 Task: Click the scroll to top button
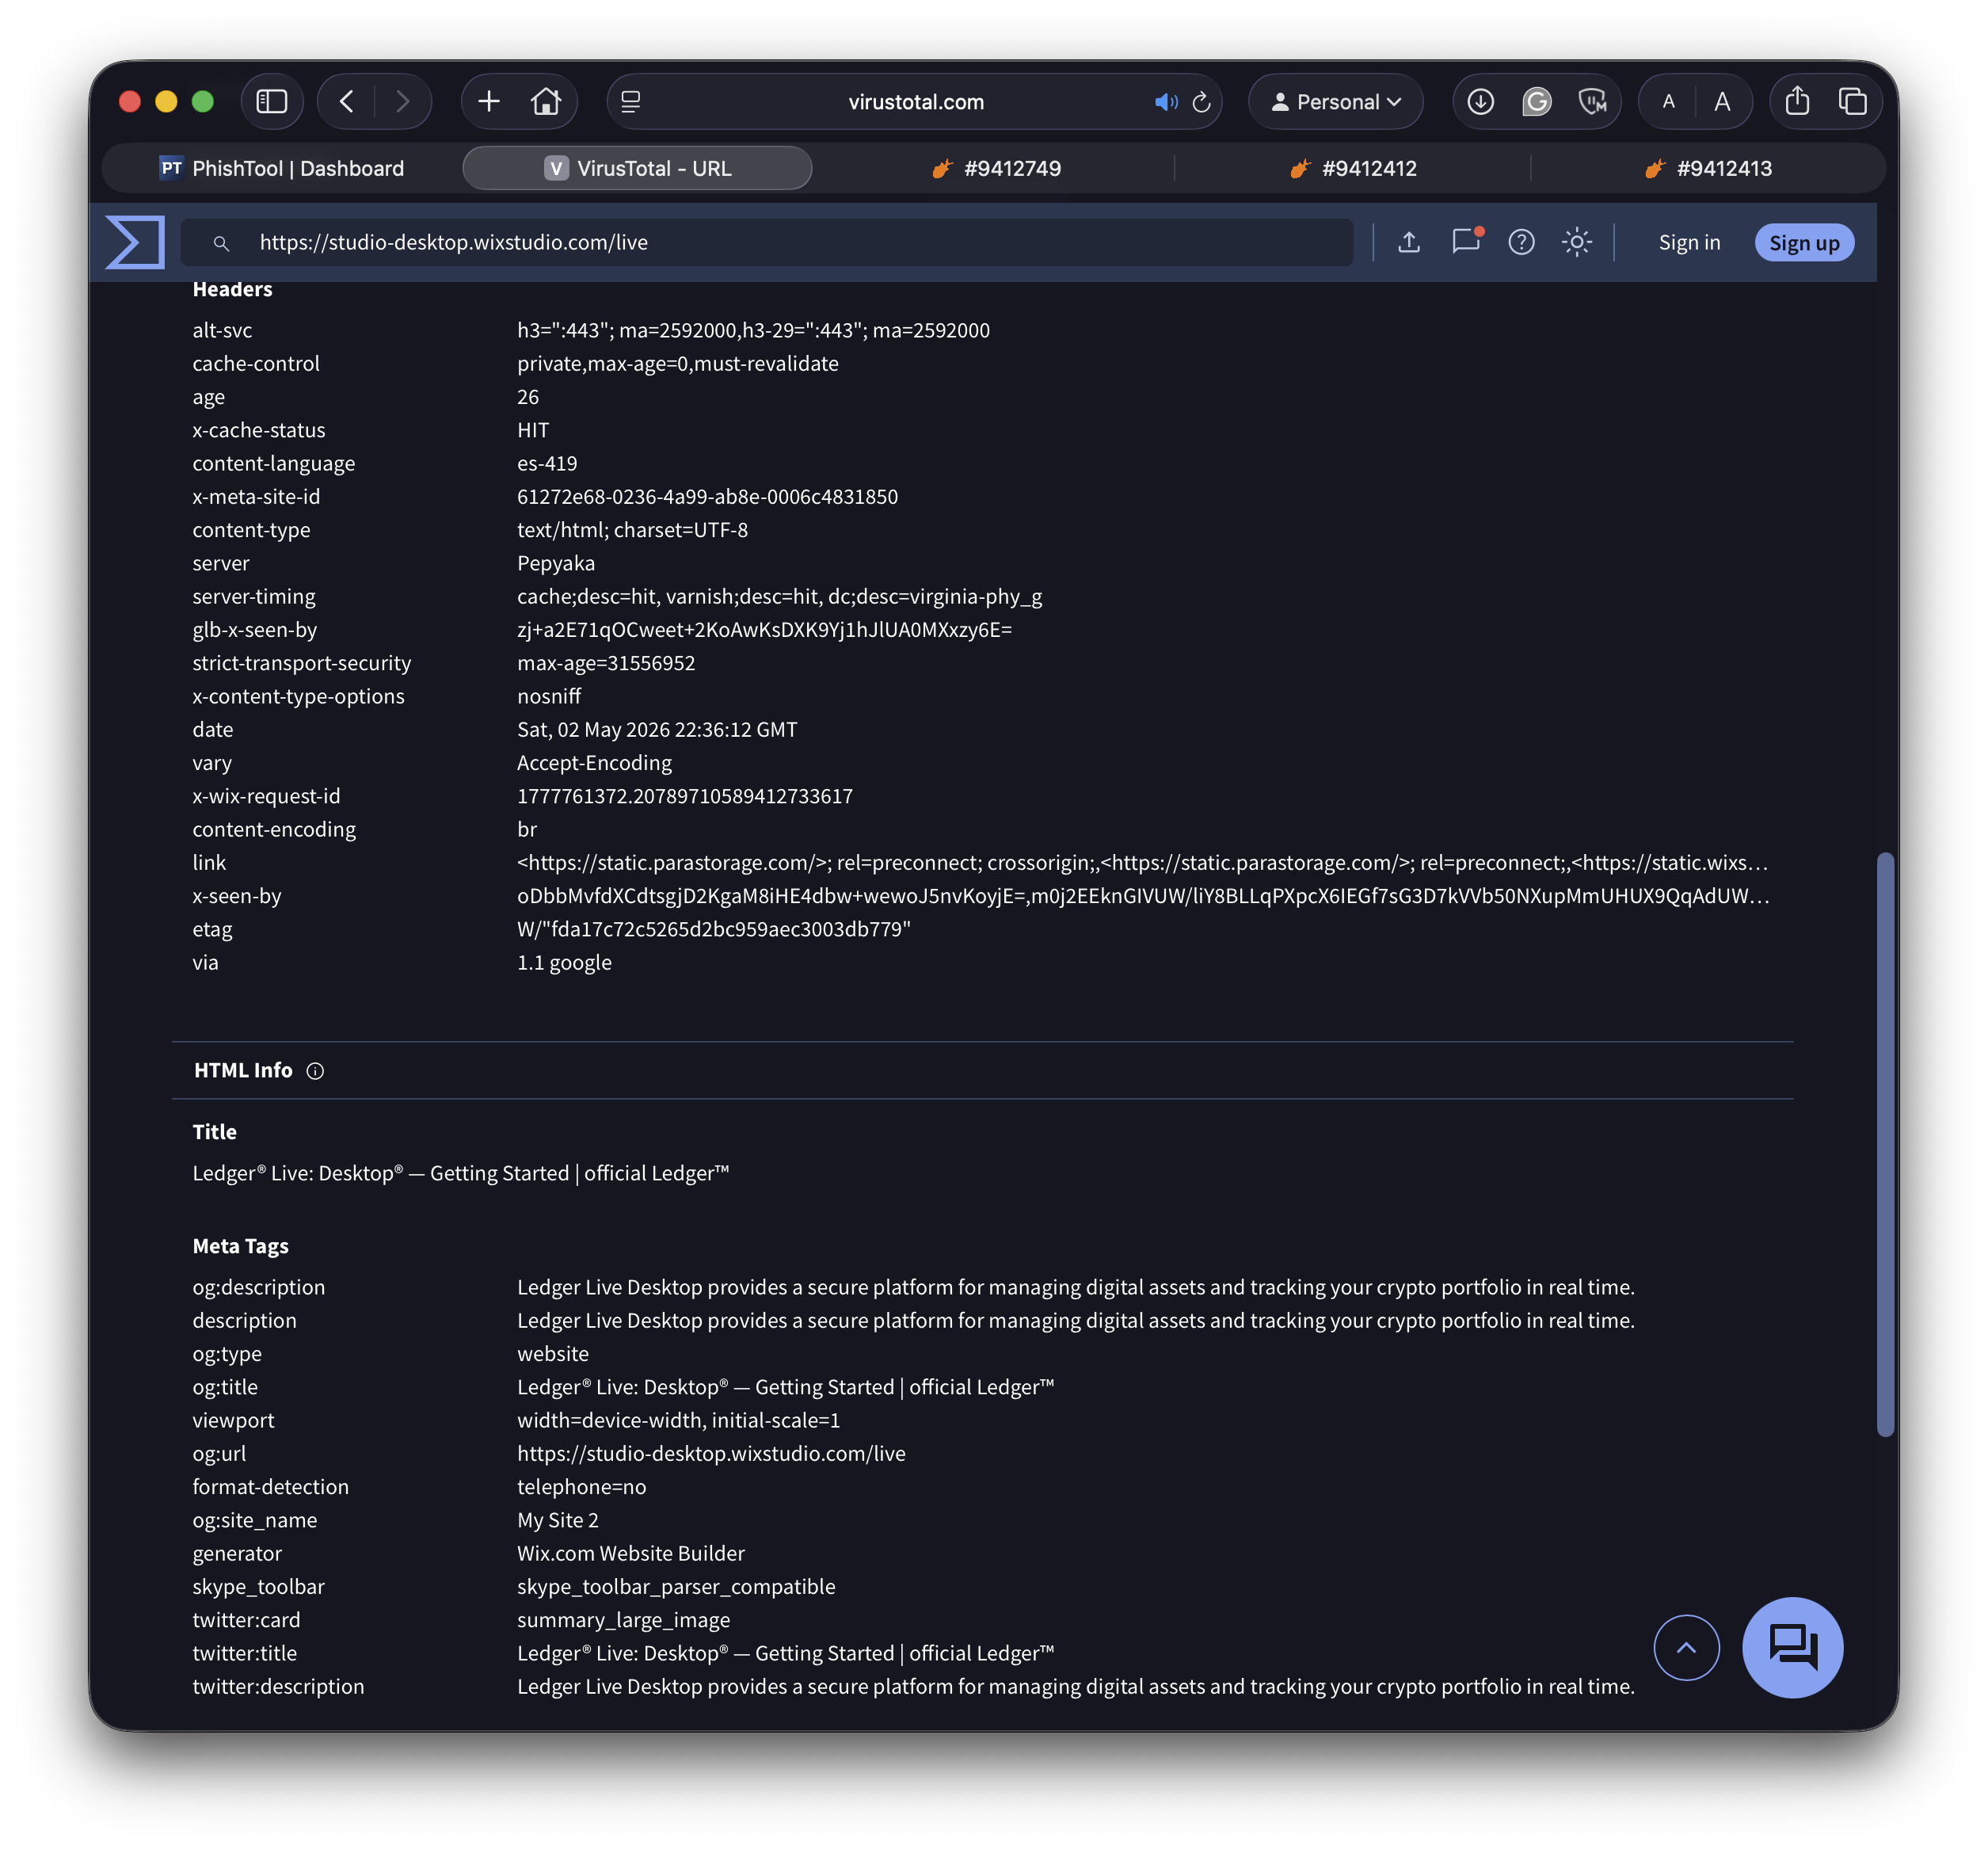click(x=1686, y=1648)
